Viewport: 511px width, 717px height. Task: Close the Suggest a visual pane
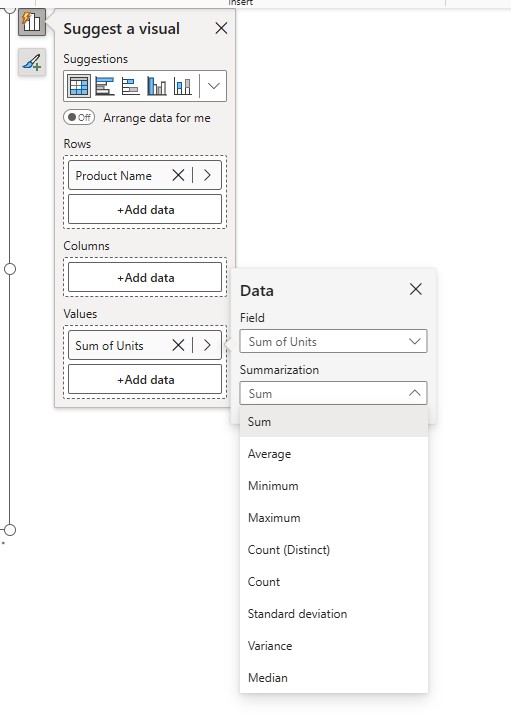click(221, 28)
